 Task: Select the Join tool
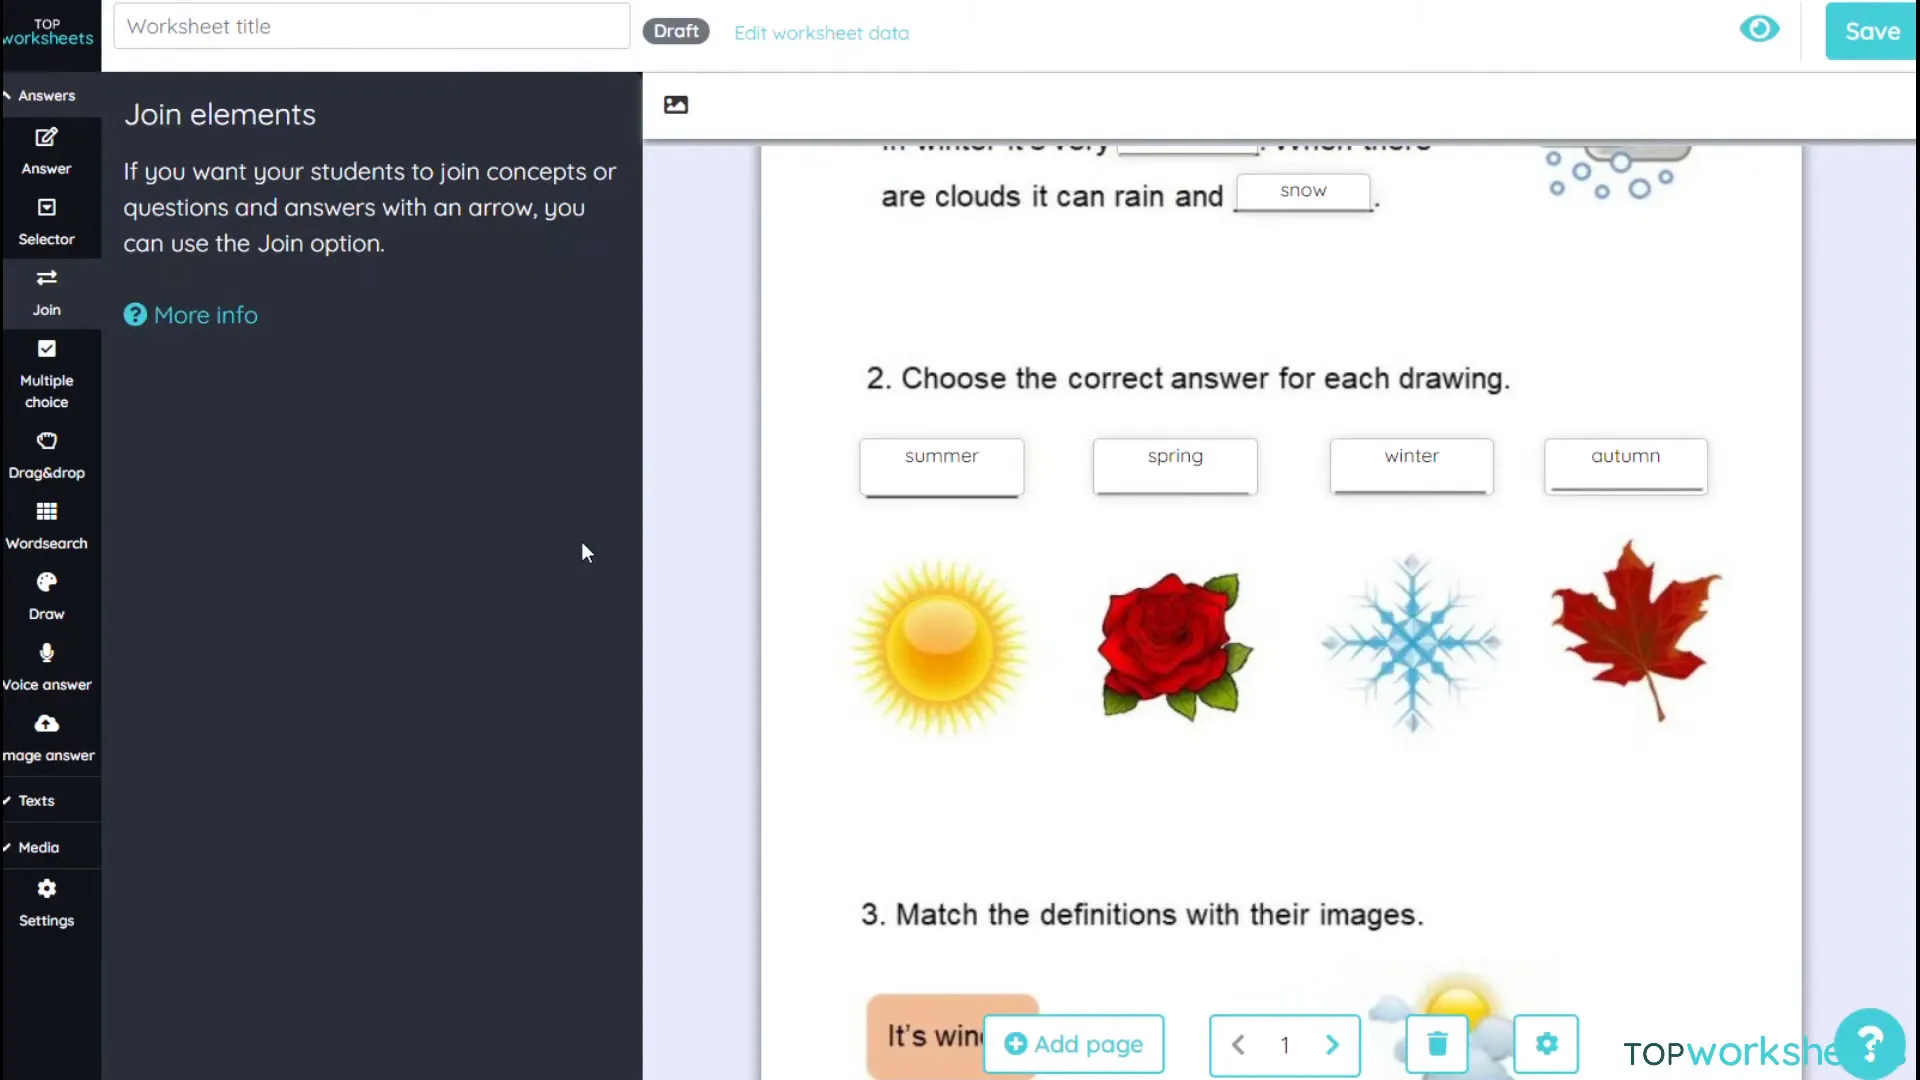click(x=46, y=290)
